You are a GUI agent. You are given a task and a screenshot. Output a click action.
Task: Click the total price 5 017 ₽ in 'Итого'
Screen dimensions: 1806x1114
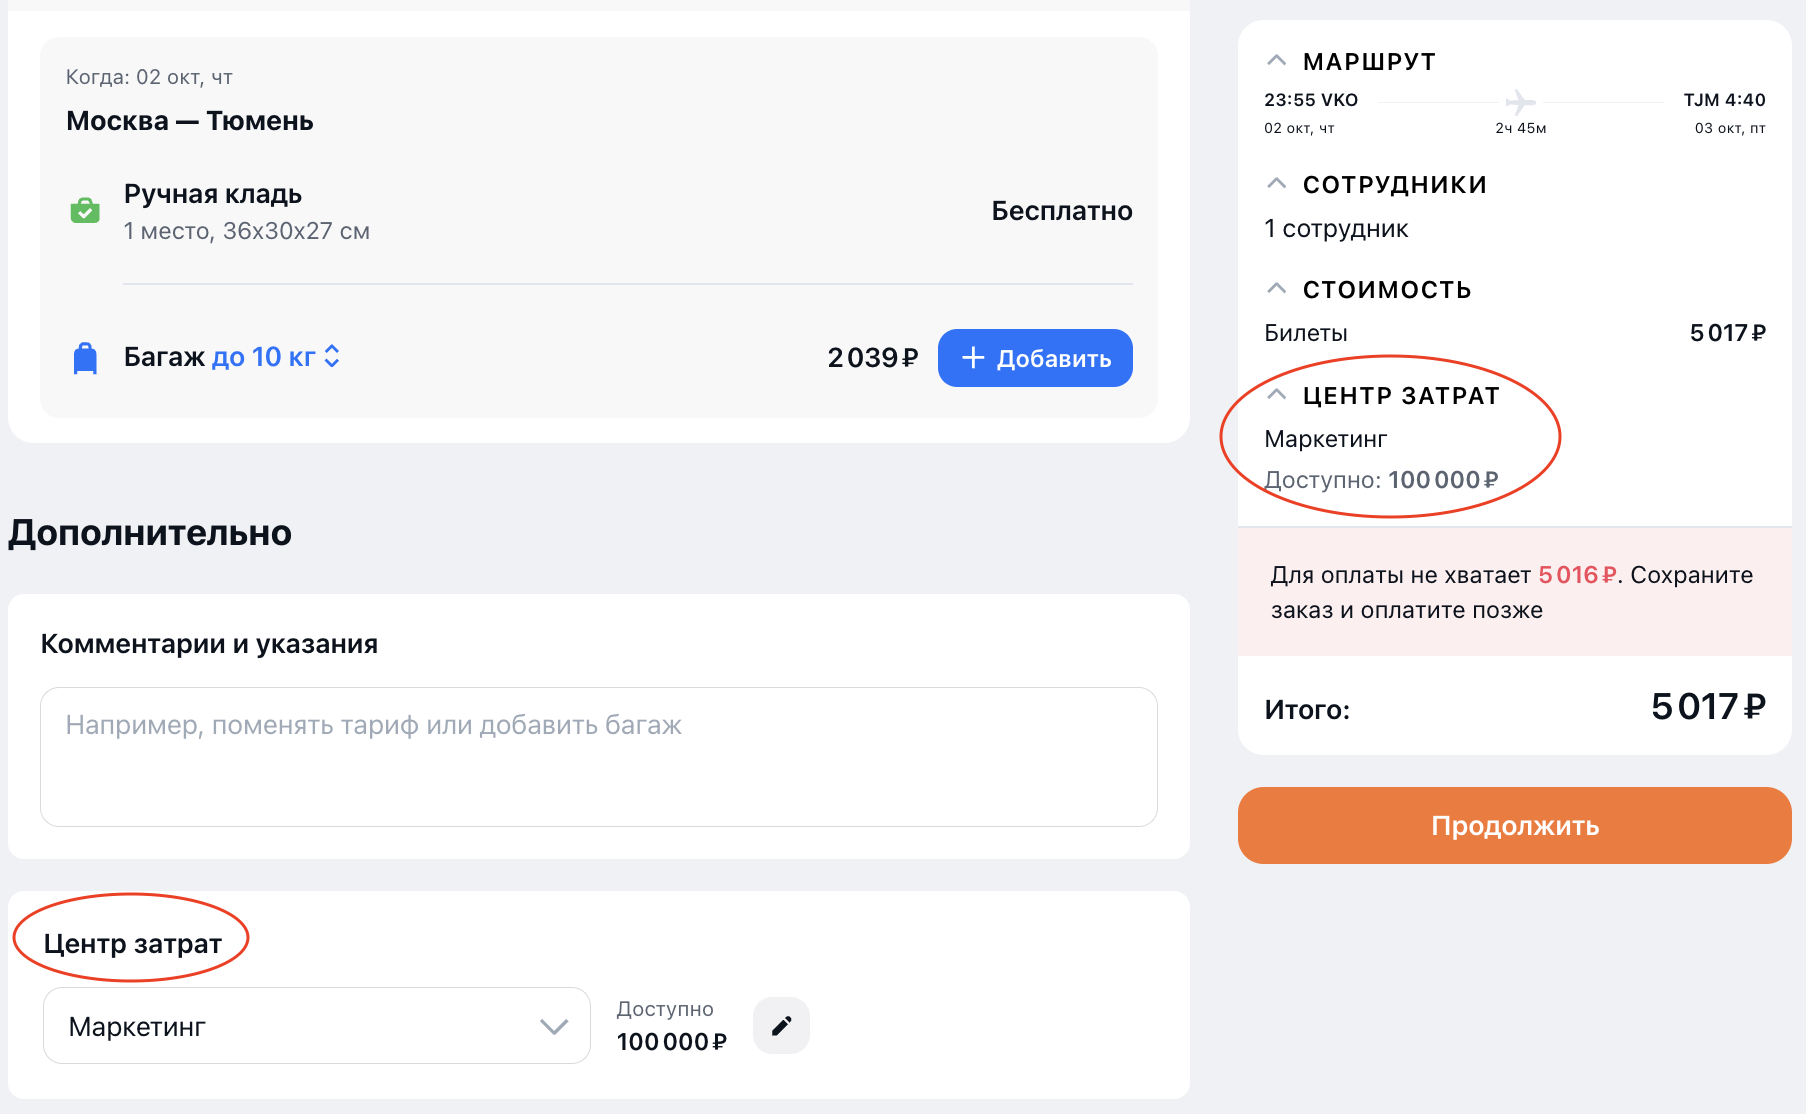pos(1707,708)
